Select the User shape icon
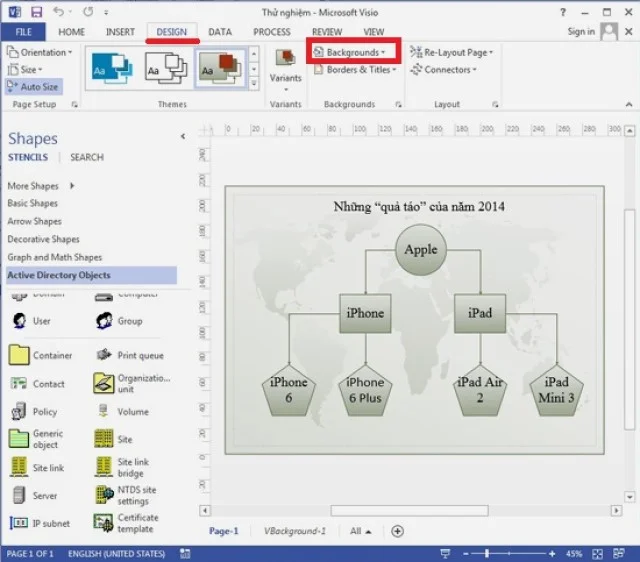This screenshot has width=640, height=562. [x=19, y=321]
